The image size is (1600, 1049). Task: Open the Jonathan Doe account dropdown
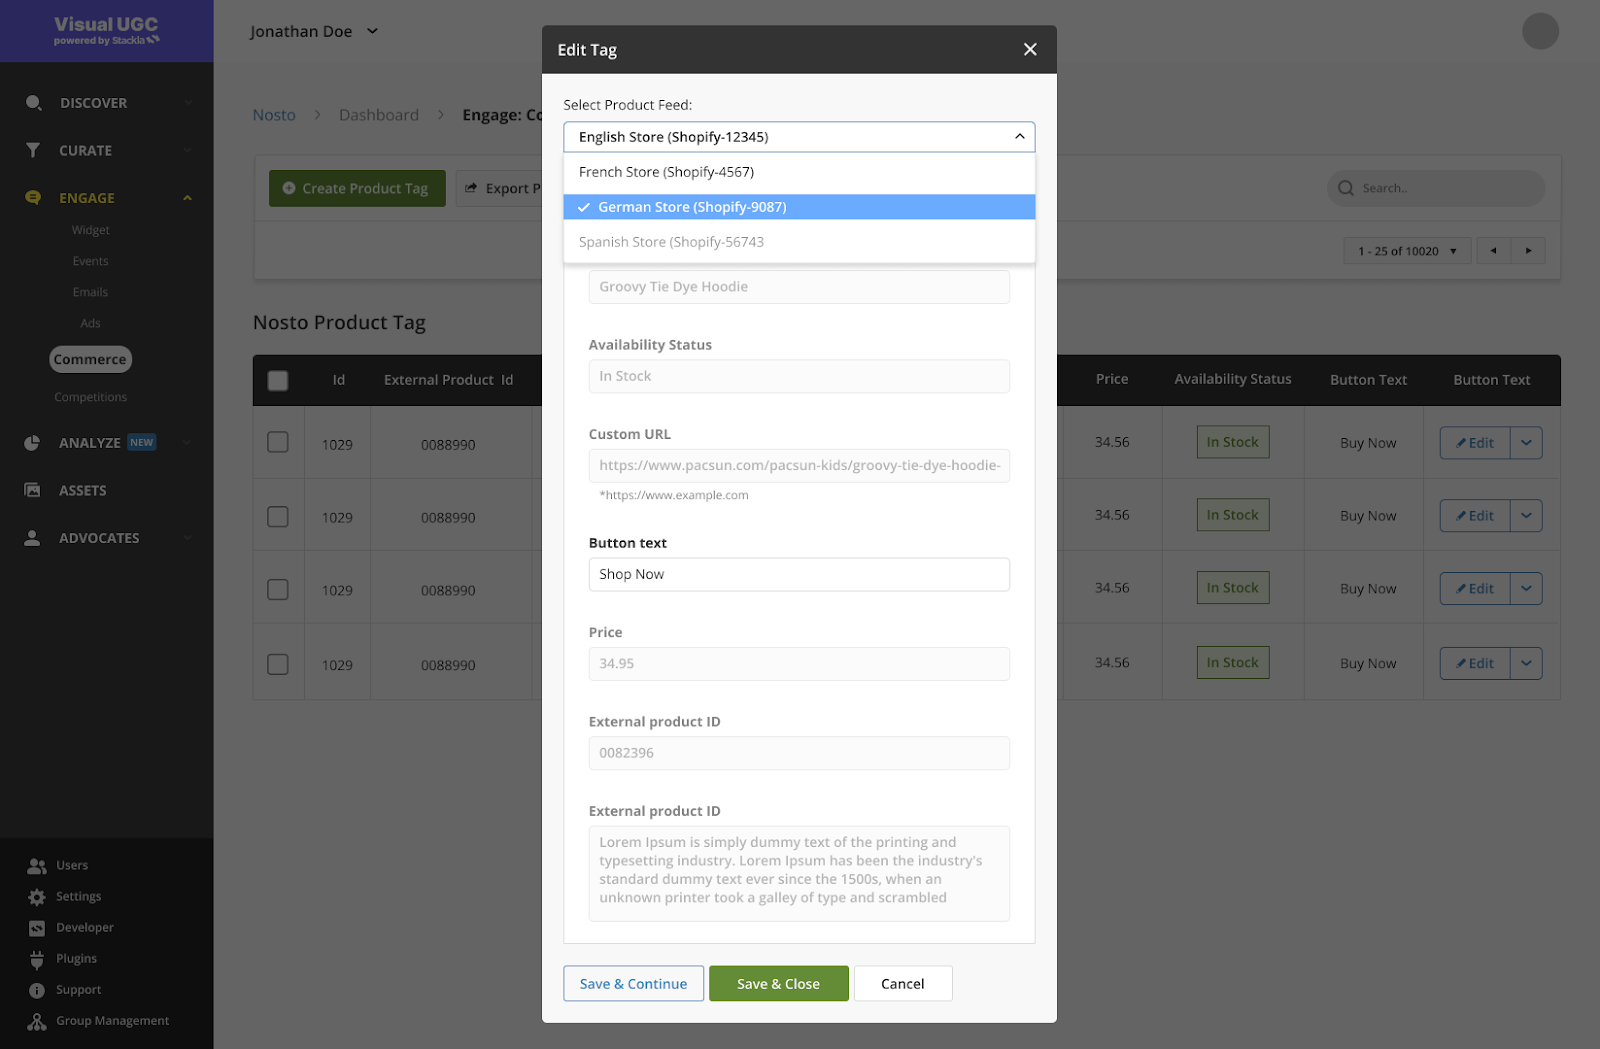(x=314, y=31)
